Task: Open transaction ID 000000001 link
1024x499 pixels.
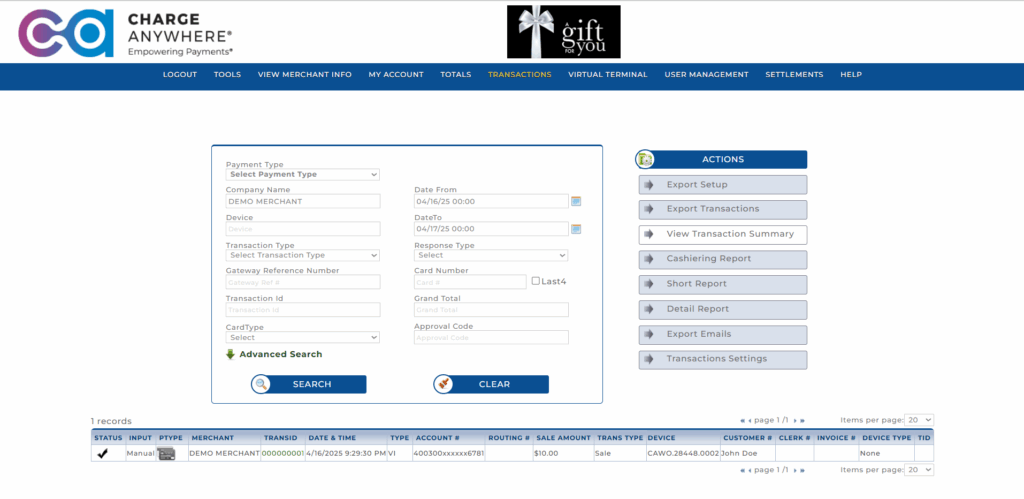Action: tap(282, 454)
